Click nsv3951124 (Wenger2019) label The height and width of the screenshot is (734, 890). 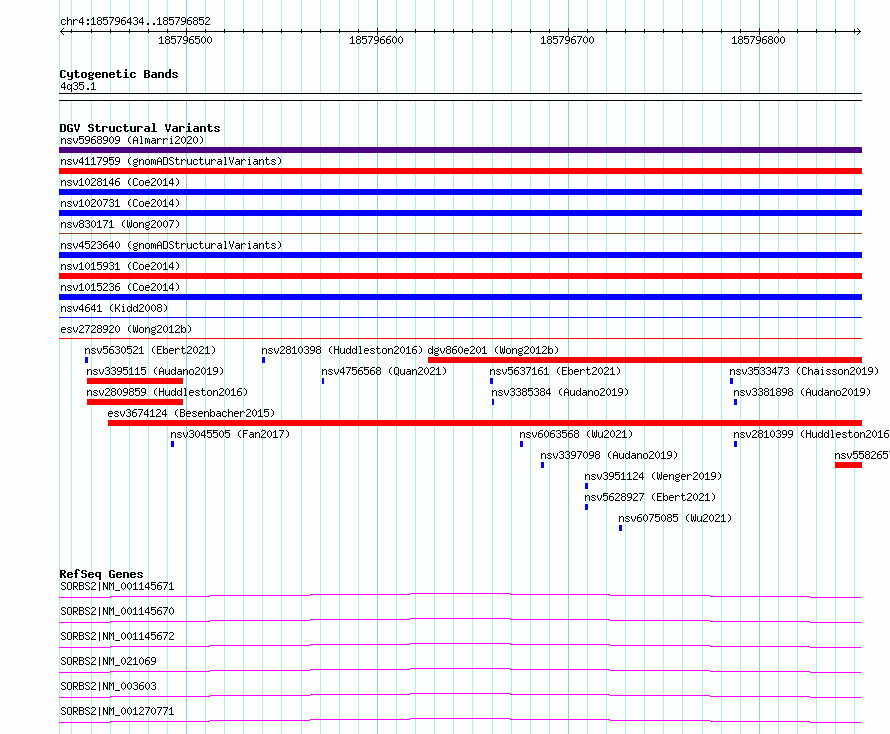653,476
